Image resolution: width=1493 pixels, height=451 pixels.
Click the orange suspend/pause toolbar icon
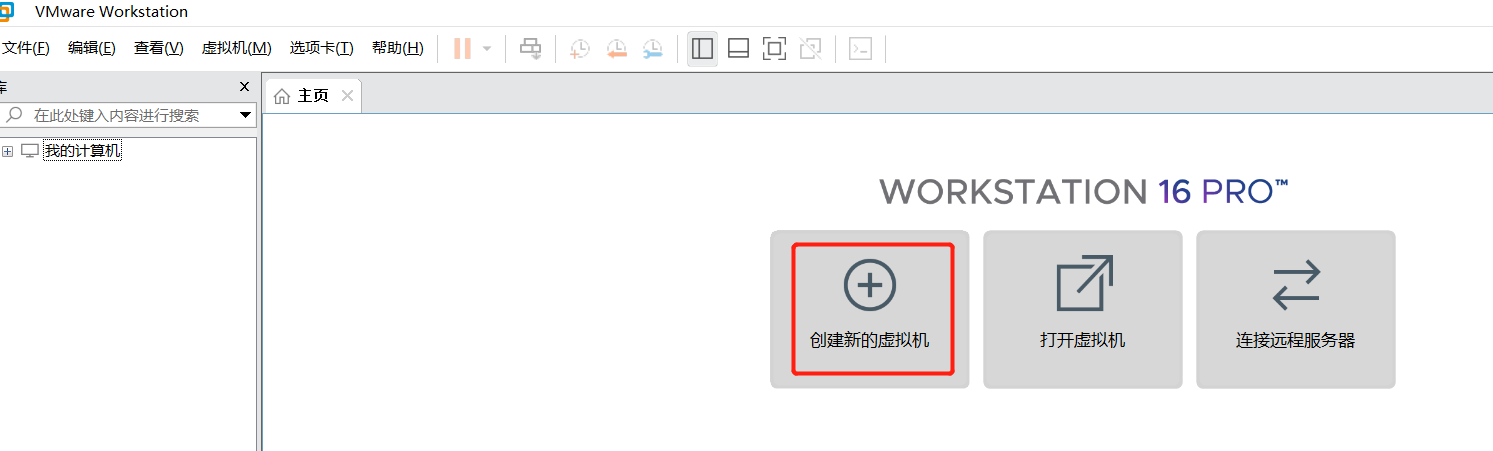tap(462, 48)
